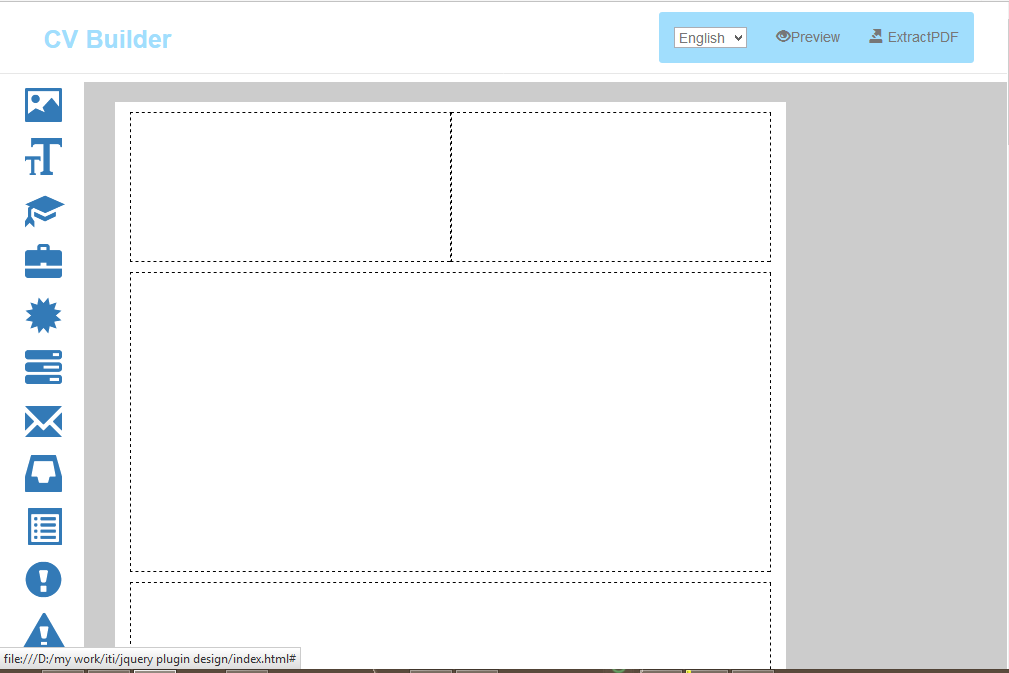The image size is (1009, 673).
Task: Click the exclamation circle icon
Action: pyautogui.click(x=43, y=579)
